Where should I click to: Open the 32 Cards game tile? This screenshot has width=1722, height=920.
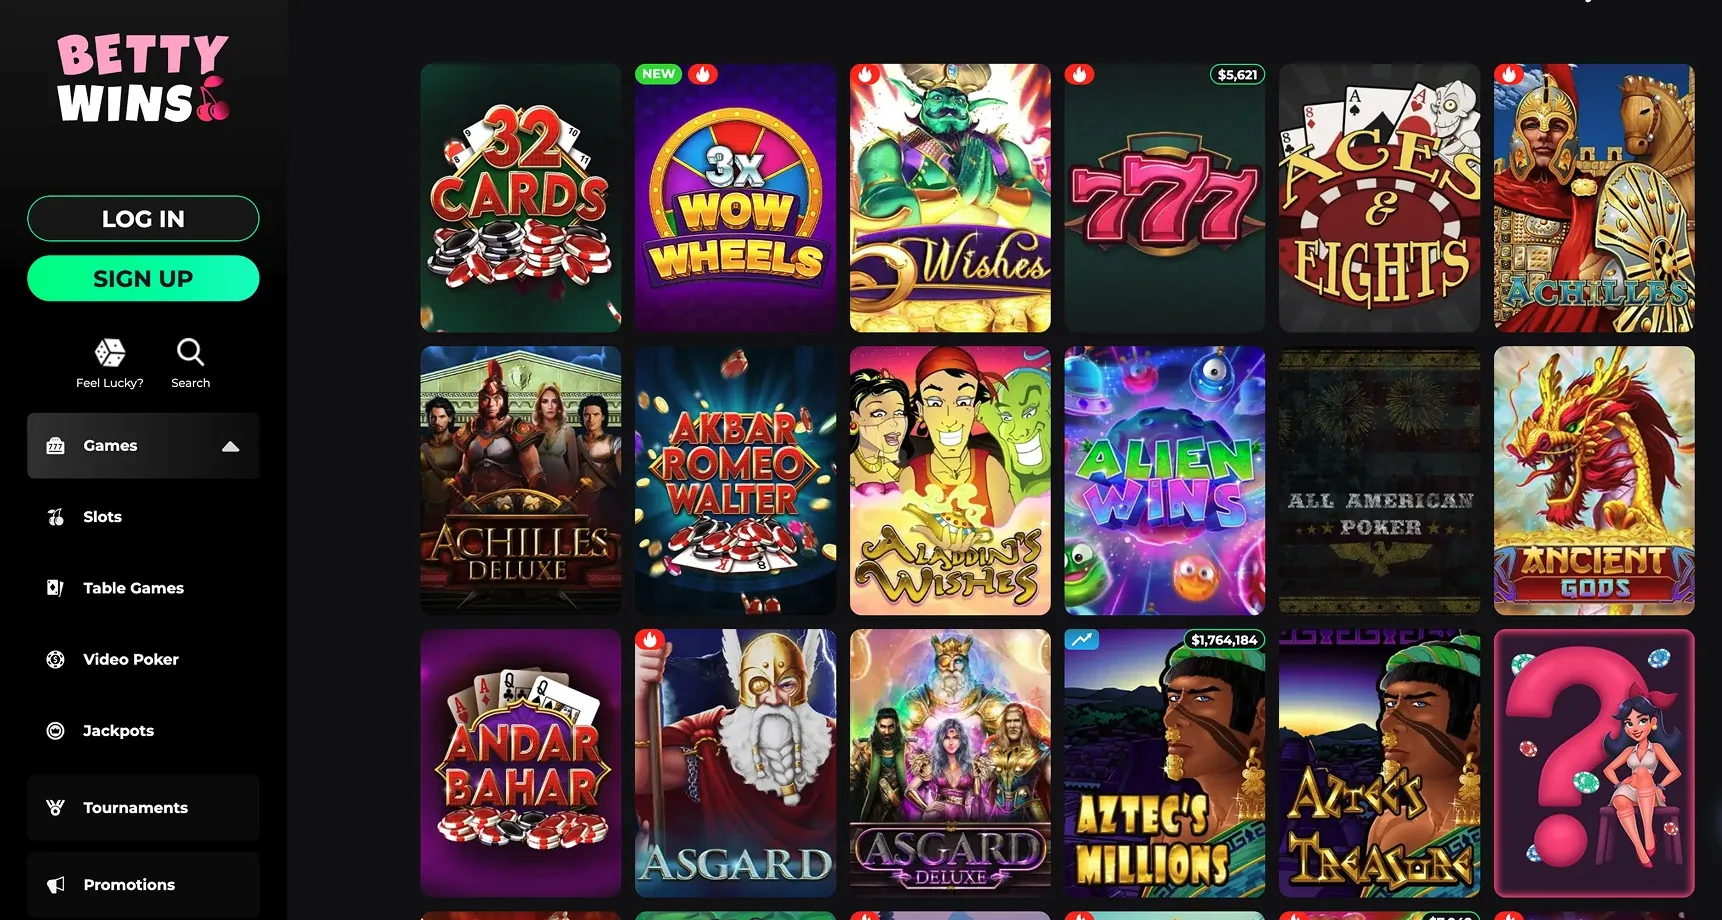(x=521, y=198)
